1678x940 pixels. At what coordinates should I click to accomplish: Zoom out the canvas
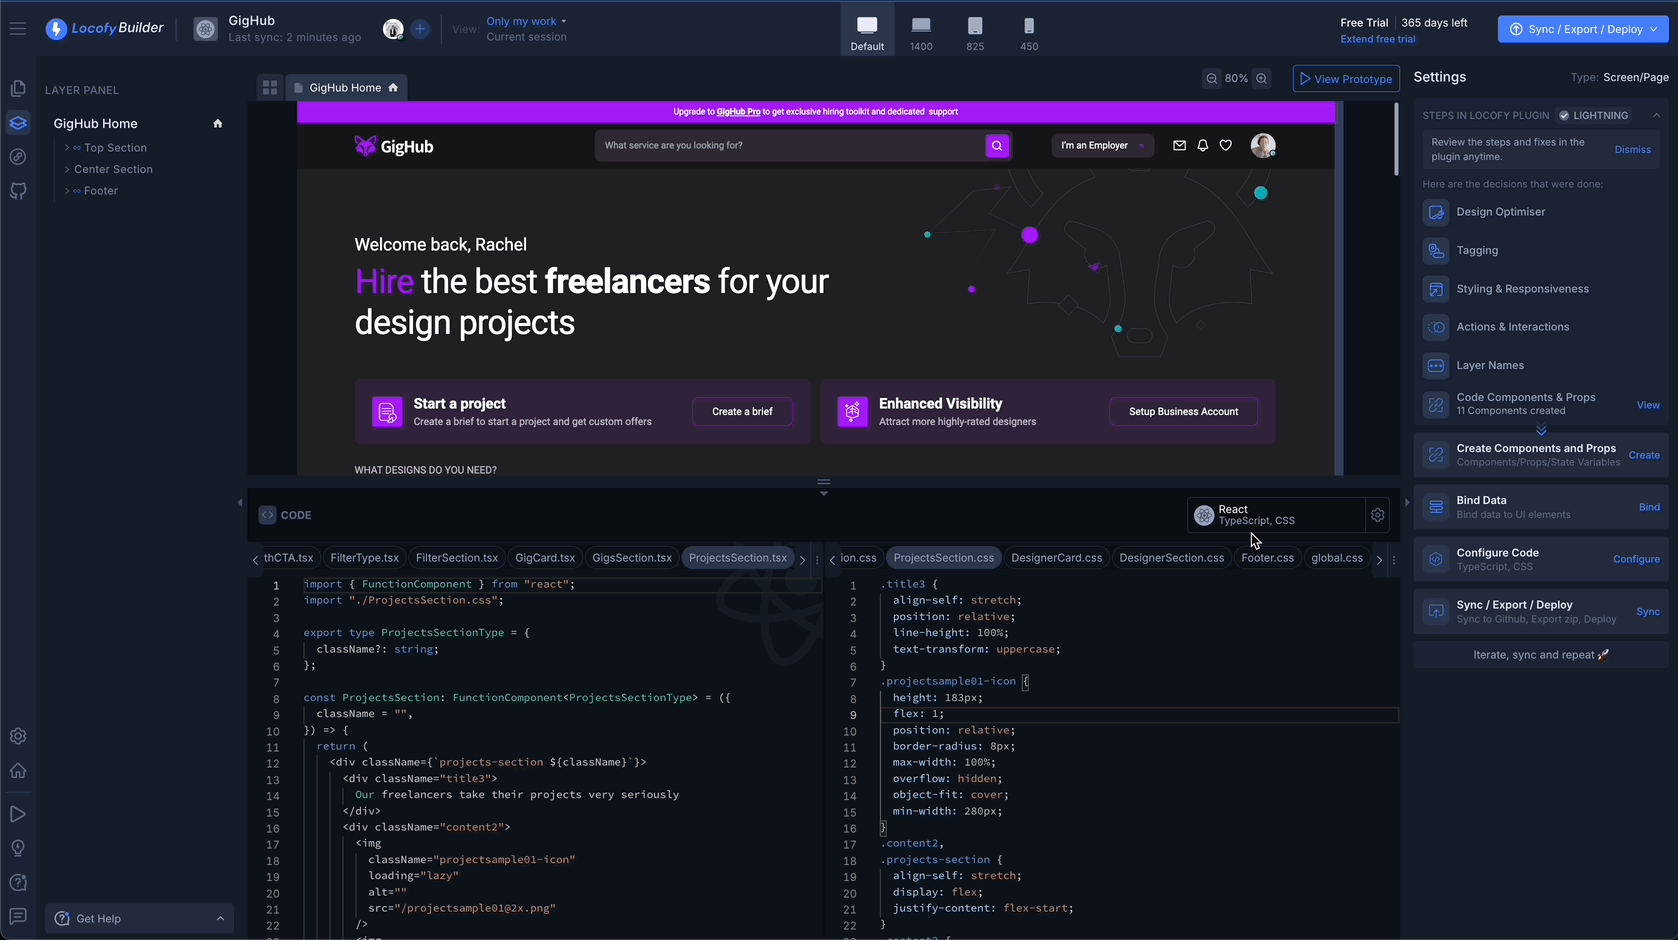point(1212,78)
